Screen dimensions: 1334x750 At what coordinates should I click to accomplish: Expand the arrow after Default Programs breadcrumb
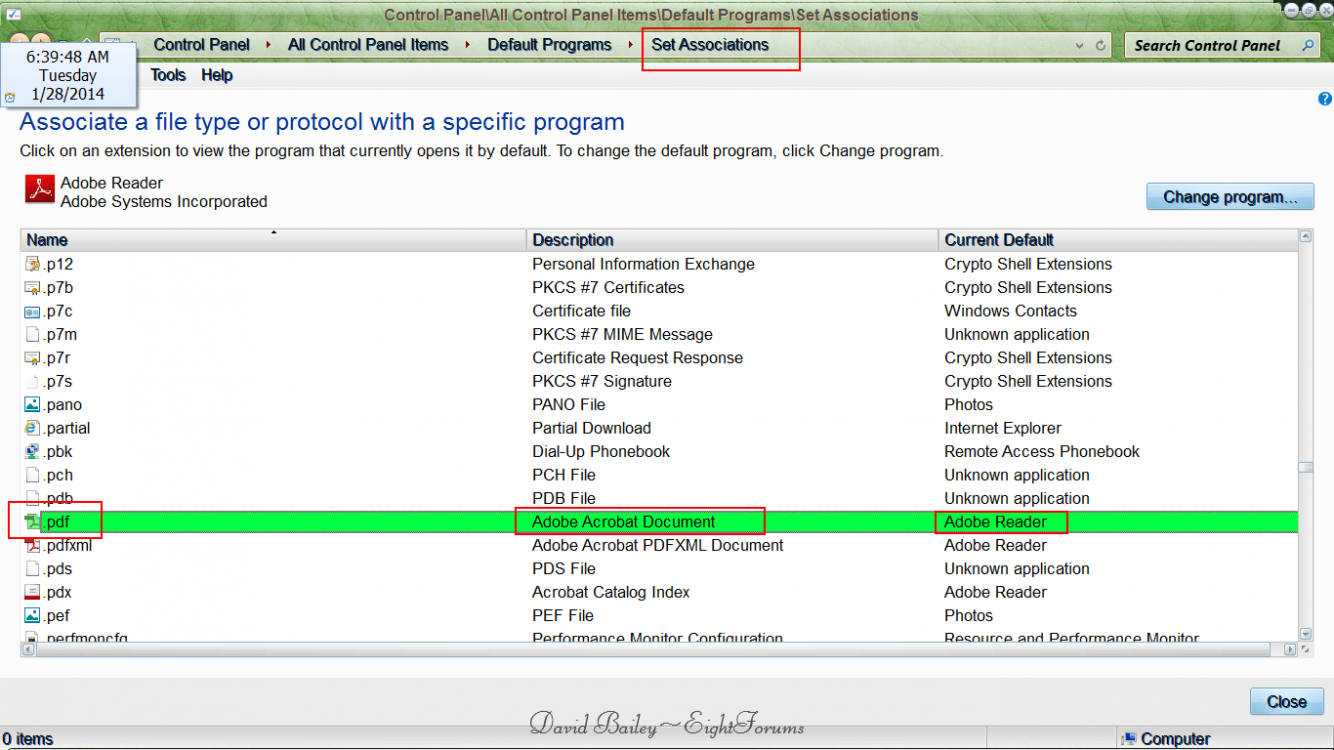pos(631,45)
